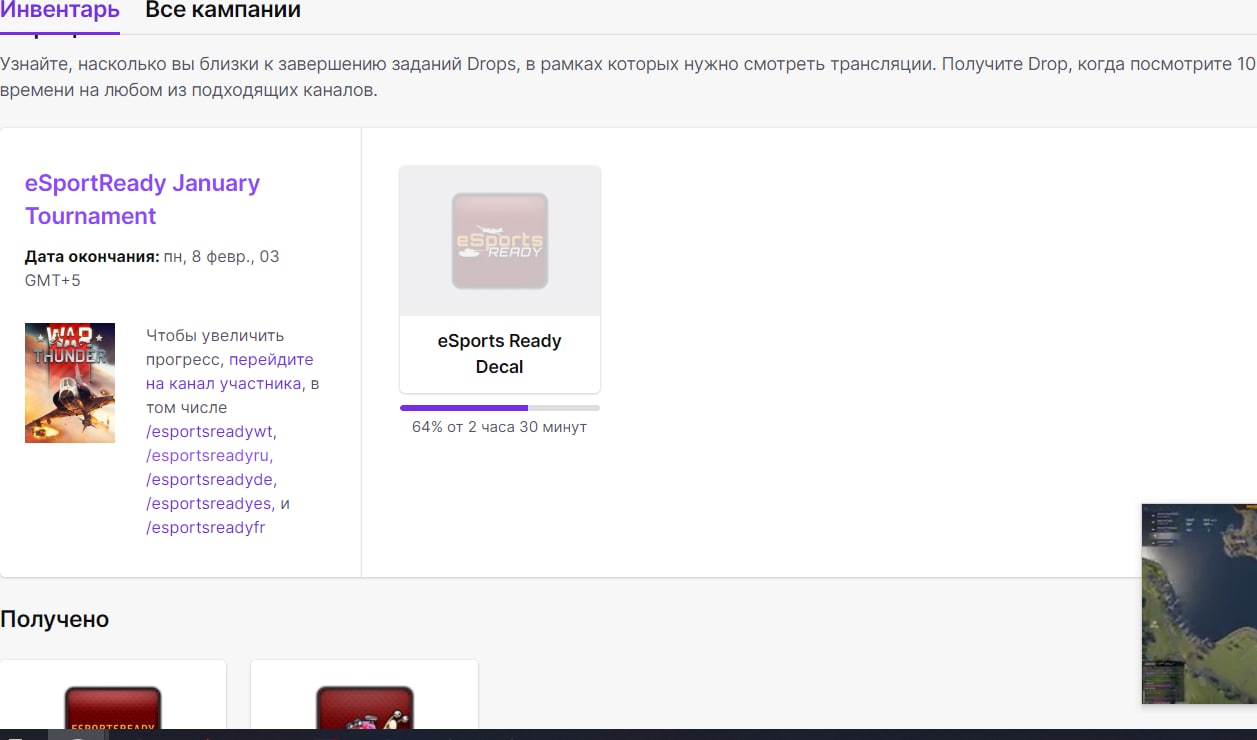
Task: Open the /esportsreadyfr channel link
Action: pyautogui.click(x=206, y=528)
